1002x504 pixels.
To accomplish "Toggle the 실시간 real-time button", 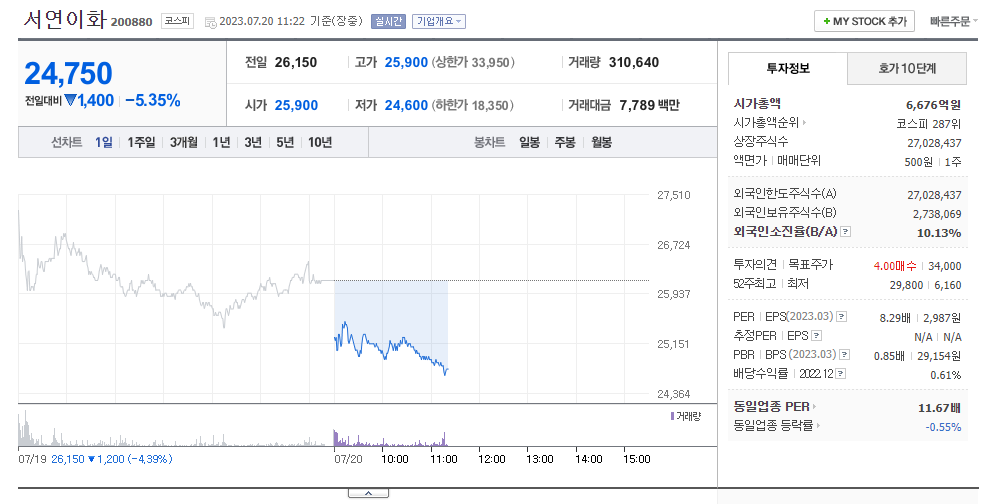I will [x=388, y=21].
